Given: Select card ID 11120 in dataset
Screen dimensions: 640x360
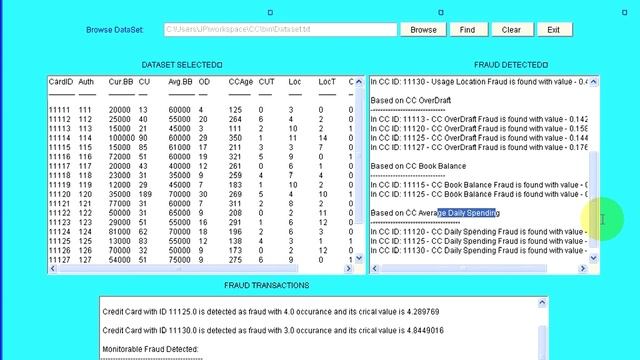Looking at the screenshot, I should (60, 194).
